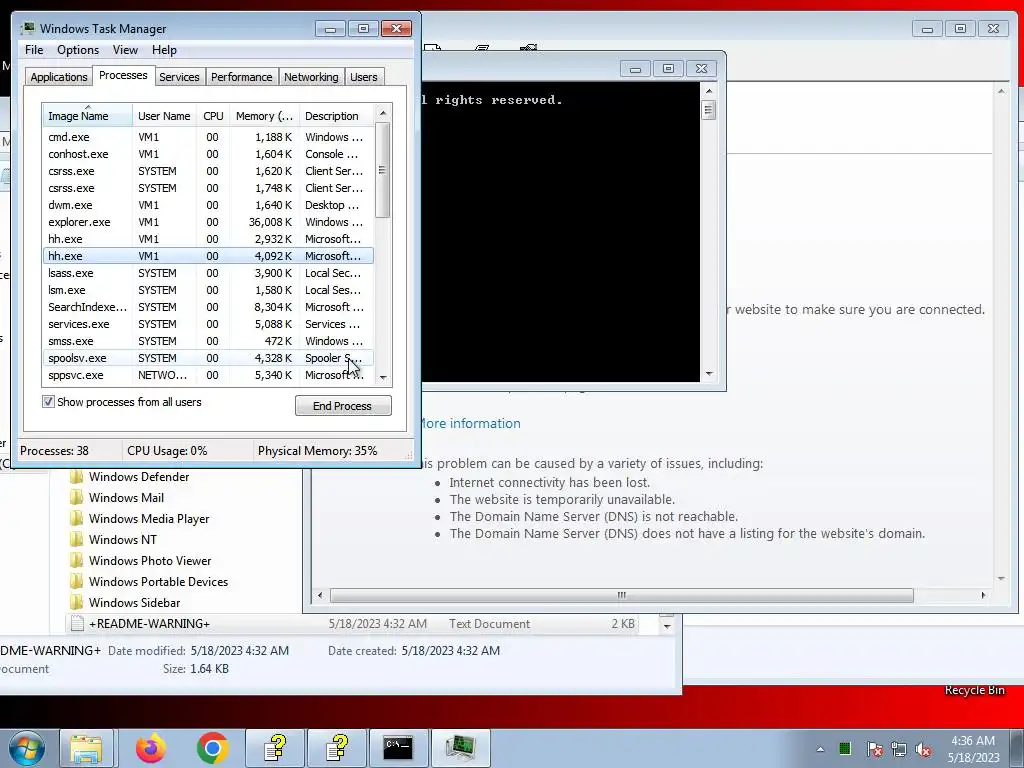
Task: Toggle Show processes from all users
Action: (48, 402)
